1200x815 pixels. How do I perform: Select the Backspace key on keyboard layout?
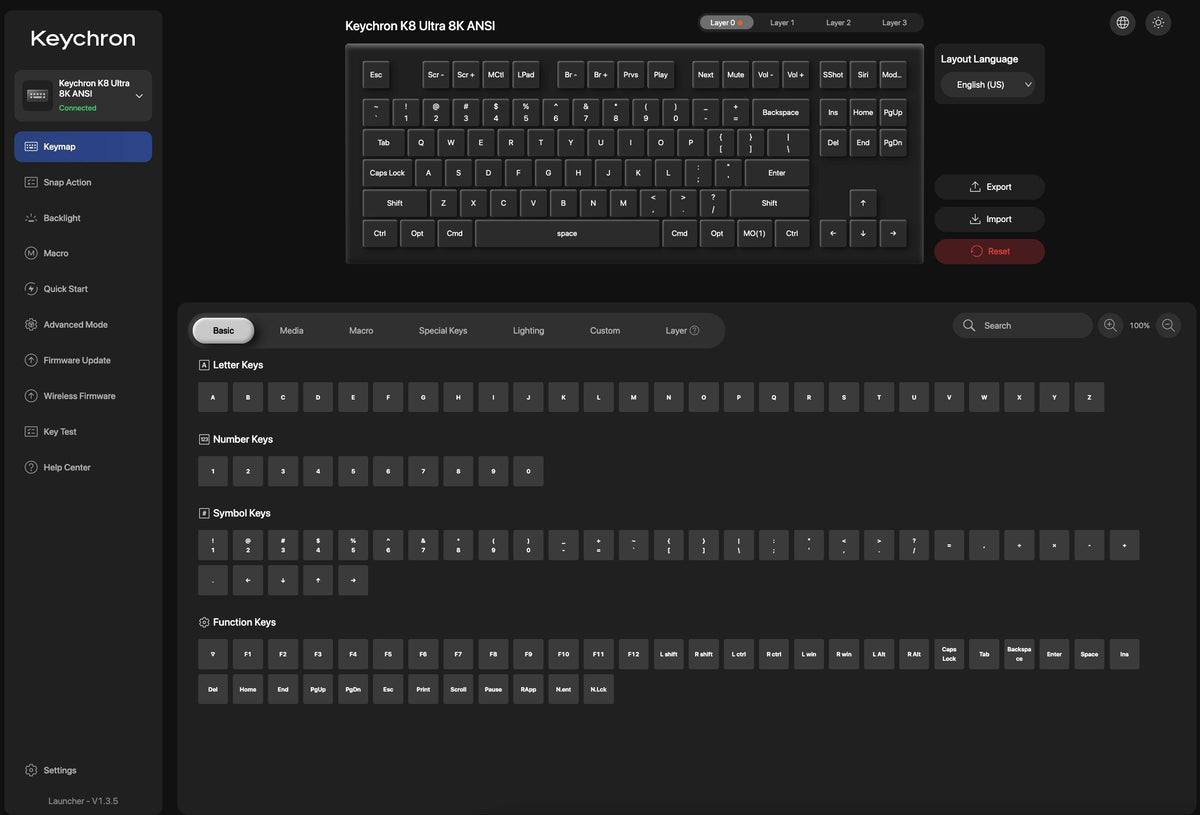click(x=781, y=113)
